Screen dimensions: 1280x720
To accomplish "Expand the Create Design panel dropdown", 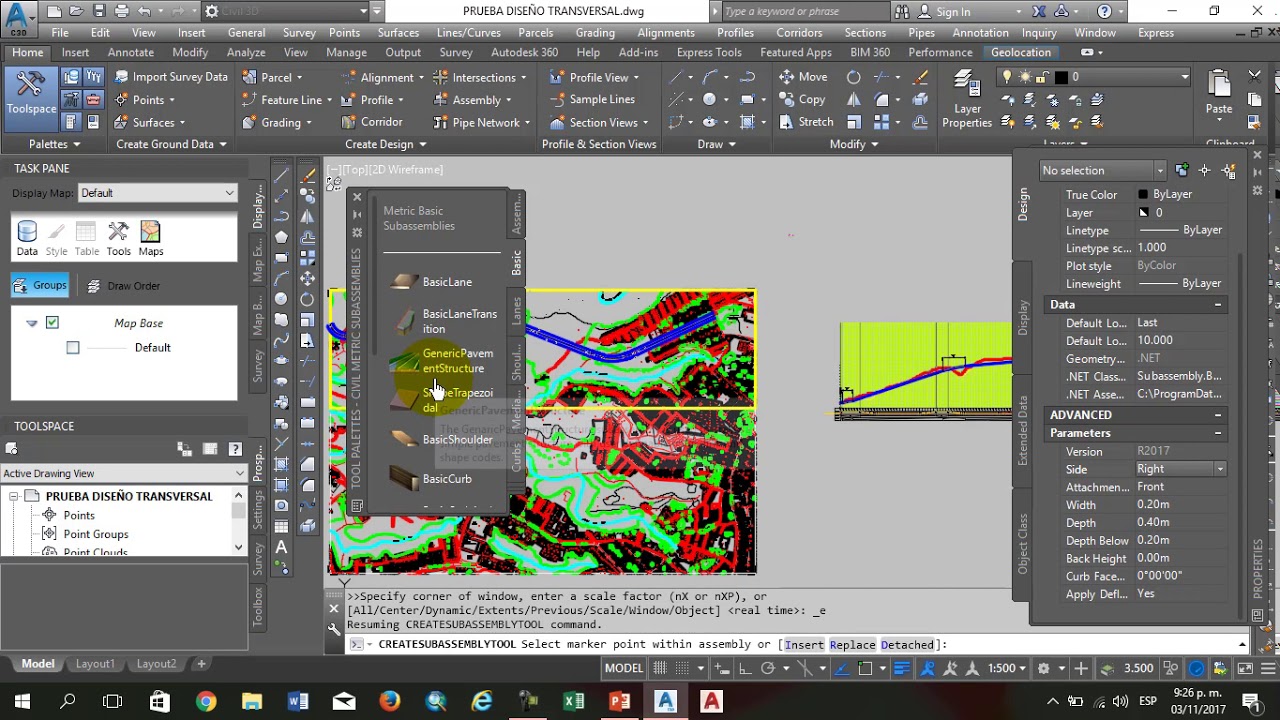I will (x=386, y=144).
